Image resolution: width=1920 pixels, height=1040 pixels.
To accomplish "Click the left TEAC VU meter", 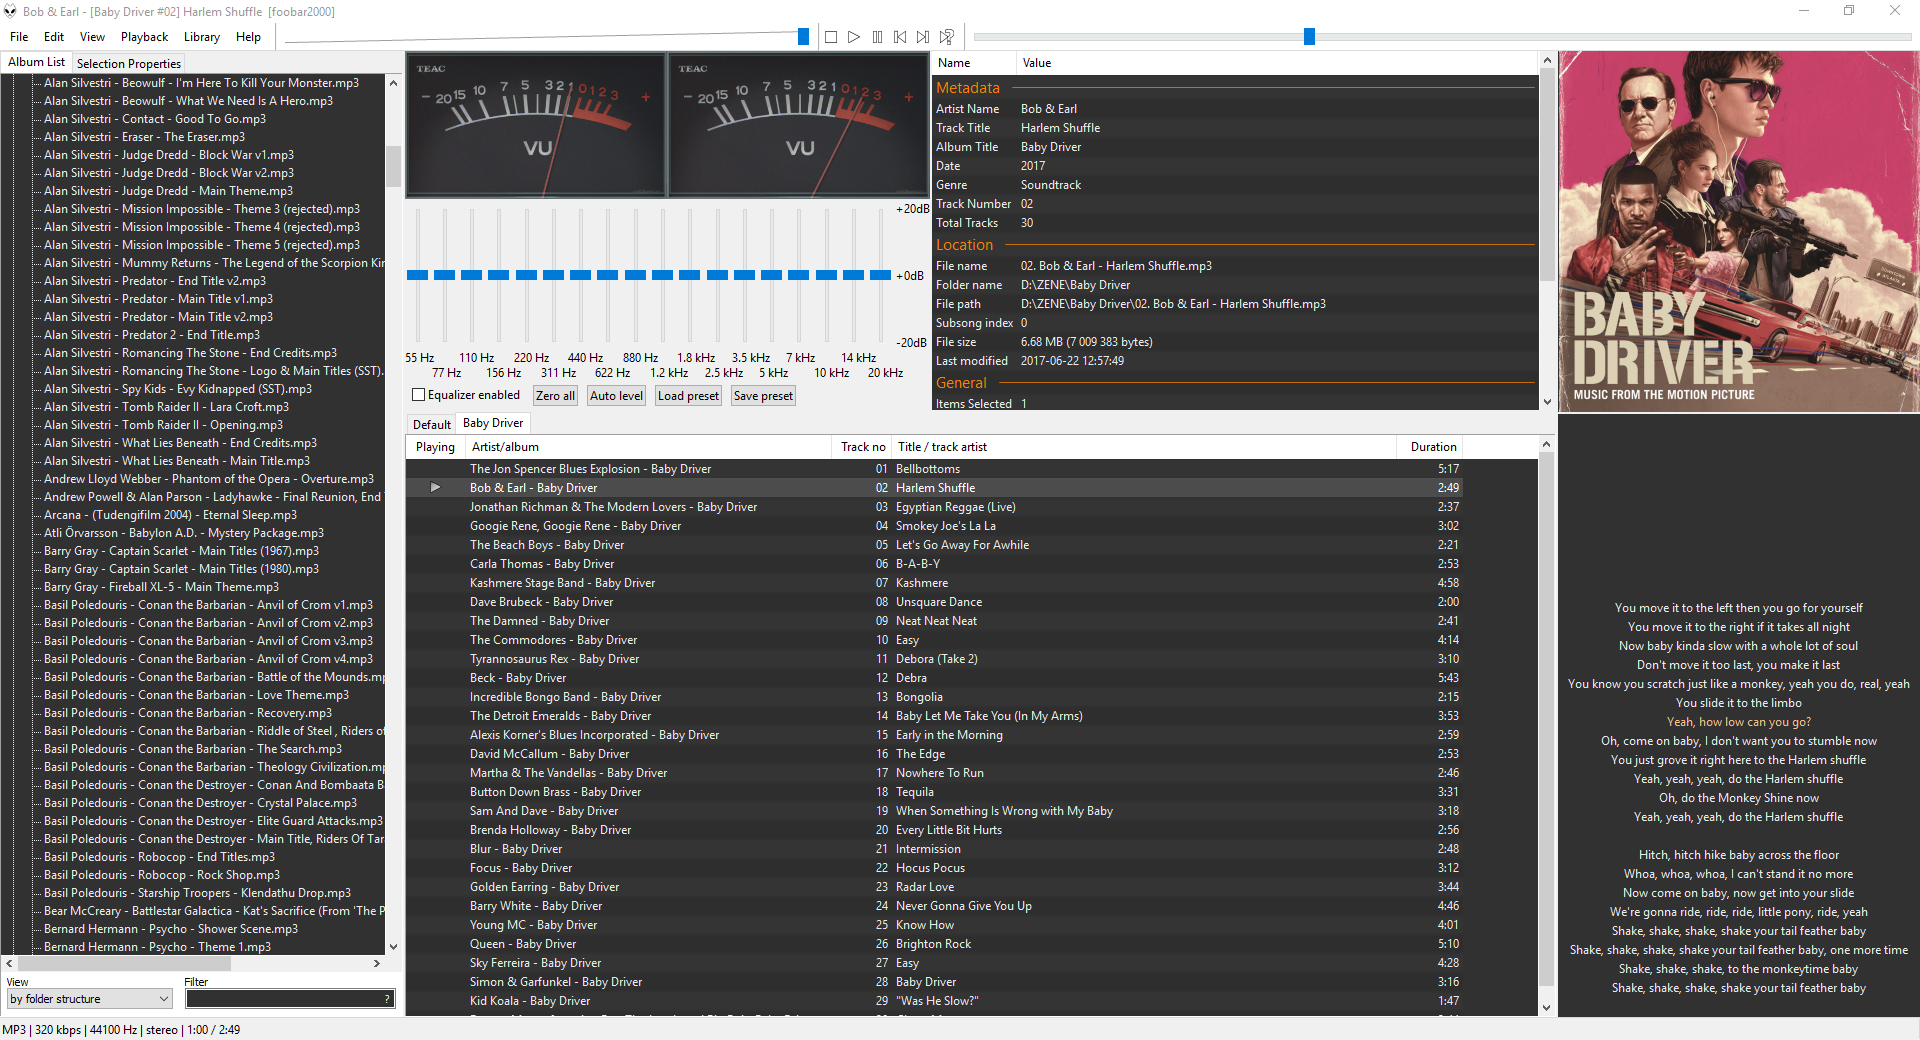I will tap(536, 125).
